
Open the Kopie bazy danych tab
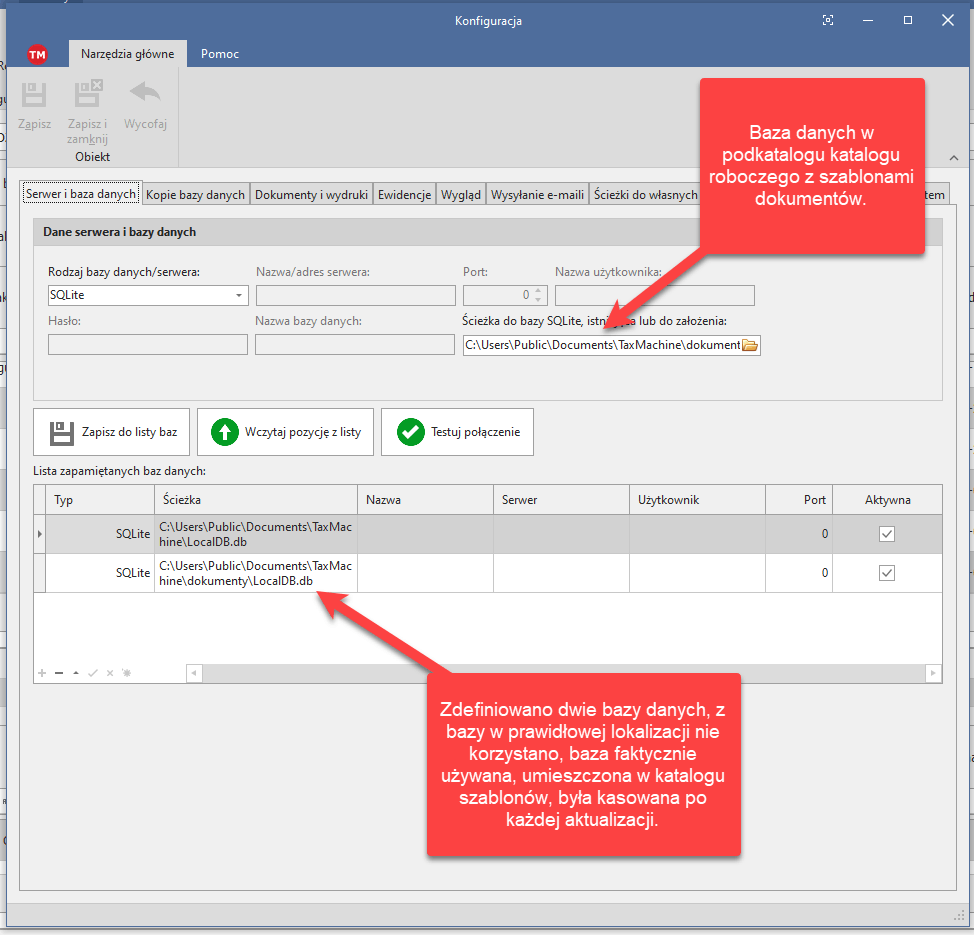(196, 195)
